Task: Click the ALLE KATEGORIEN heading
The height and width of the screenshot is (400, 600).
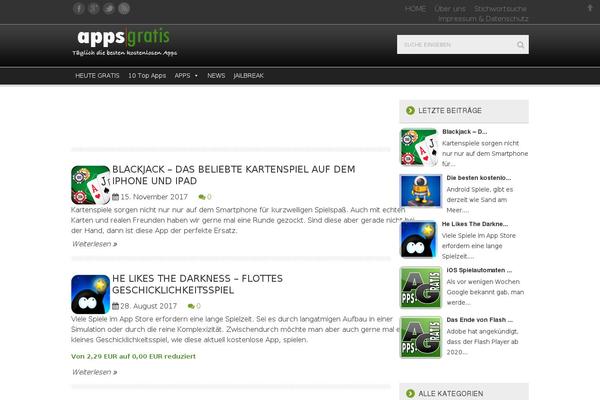Action: [451, 393]
